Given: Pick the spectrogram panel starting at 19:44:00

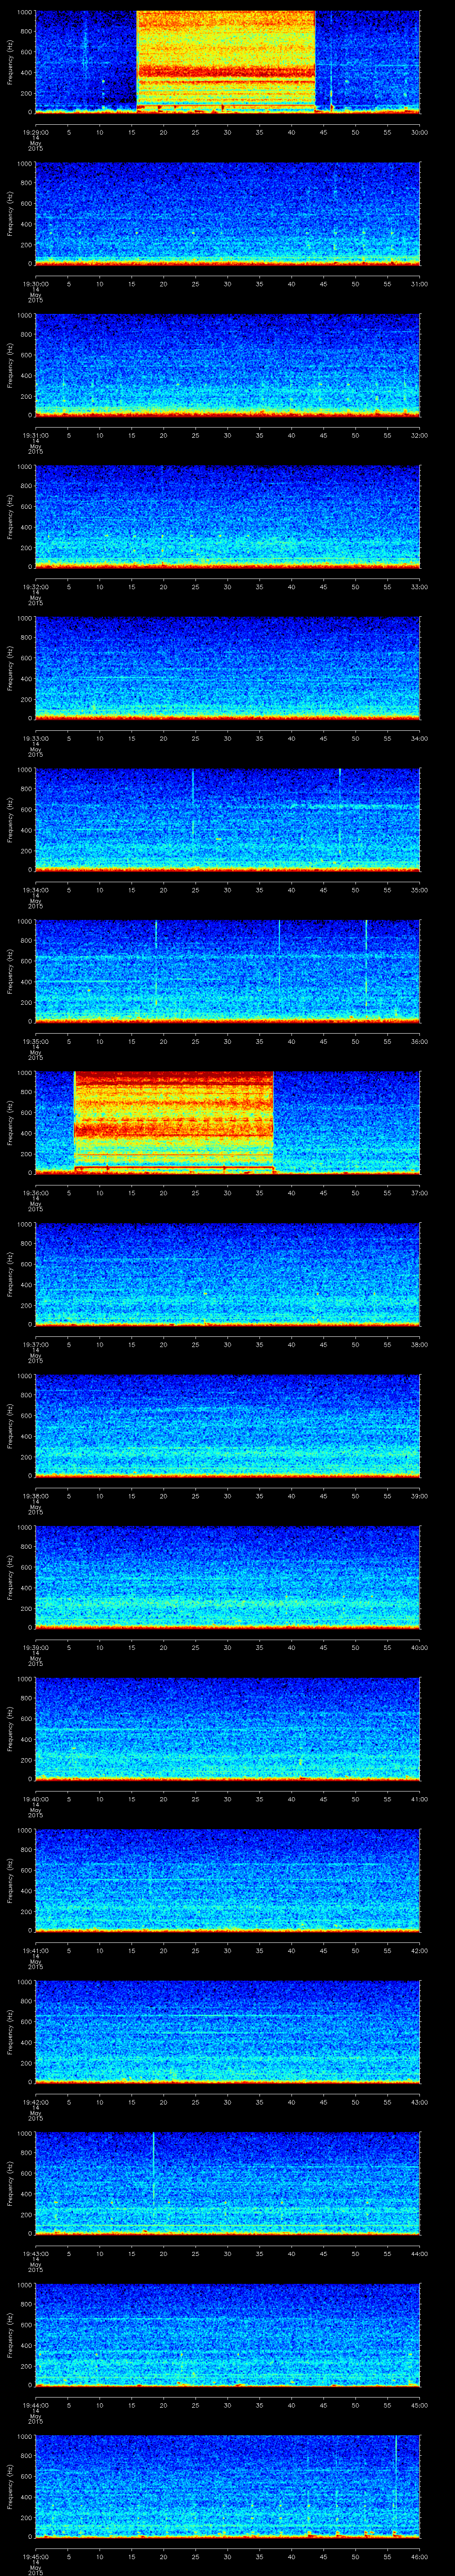Looking at the screenshot, I should (227, 2334).
